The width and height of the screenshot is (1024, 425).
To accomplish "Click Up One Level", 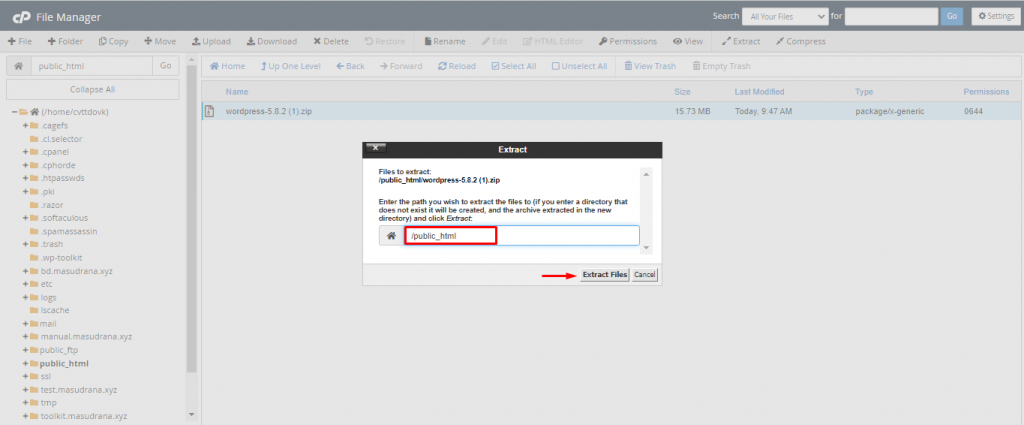I will click(291, 66).
